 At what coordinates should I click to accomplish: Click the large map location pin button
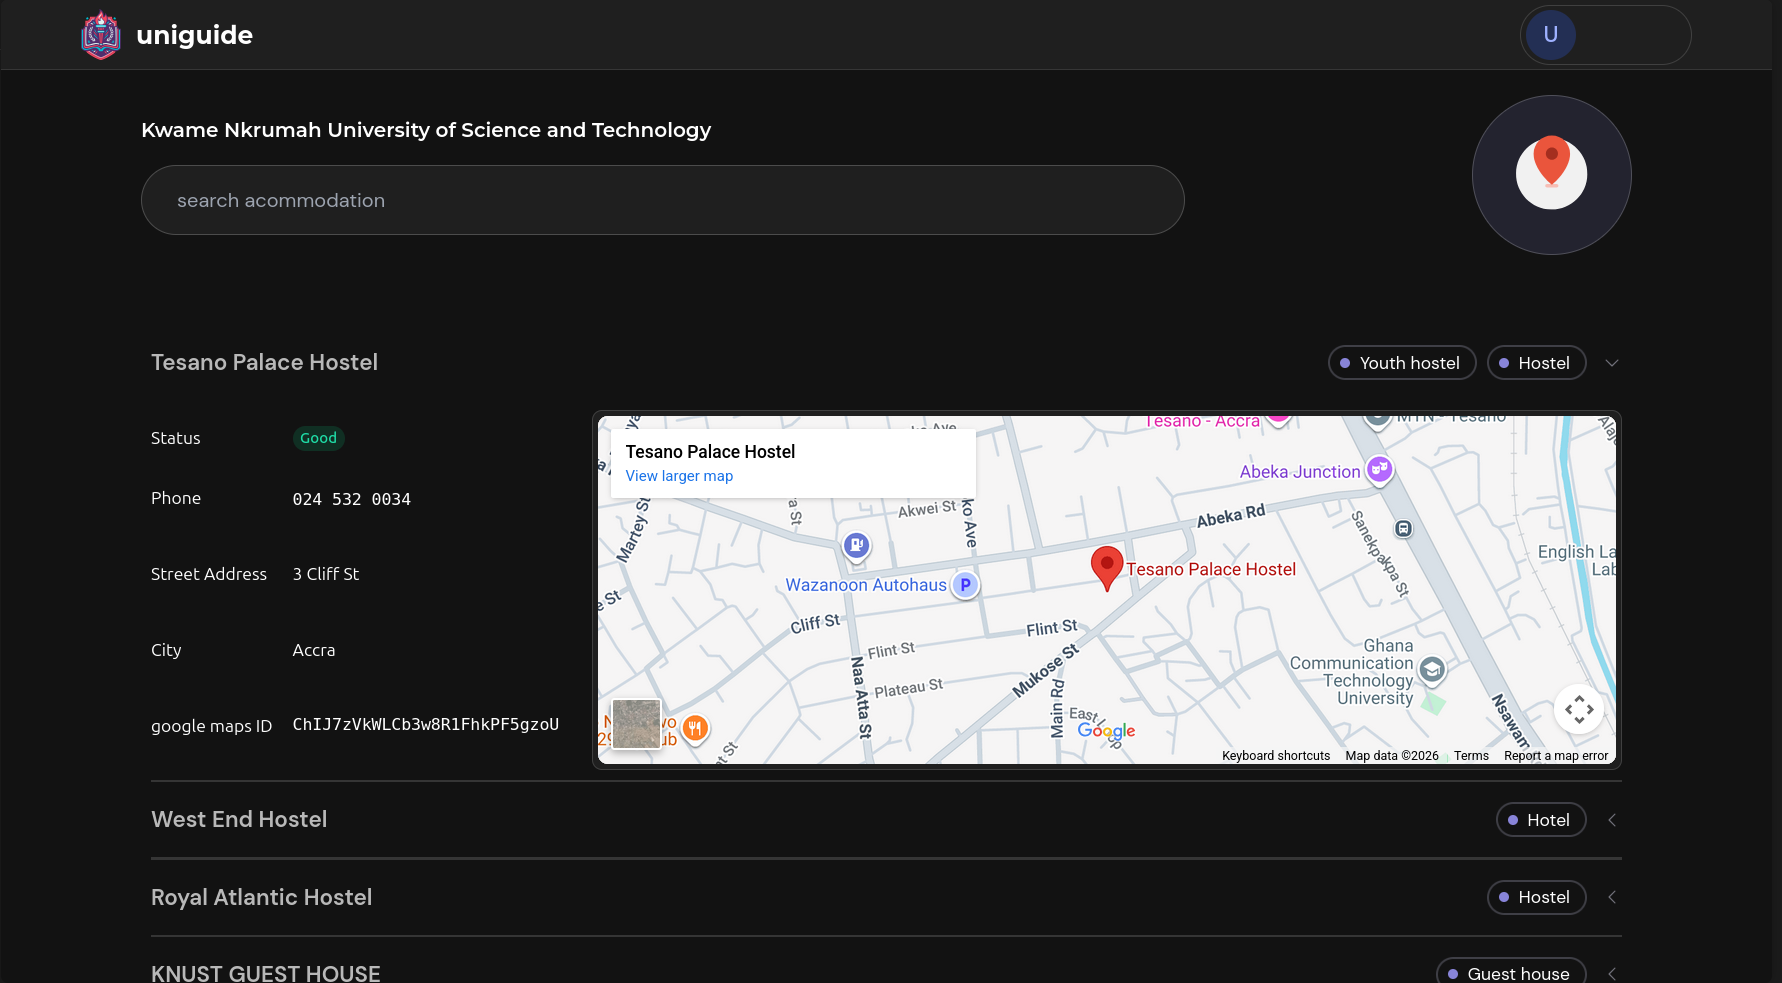(x=1551, y=175)
